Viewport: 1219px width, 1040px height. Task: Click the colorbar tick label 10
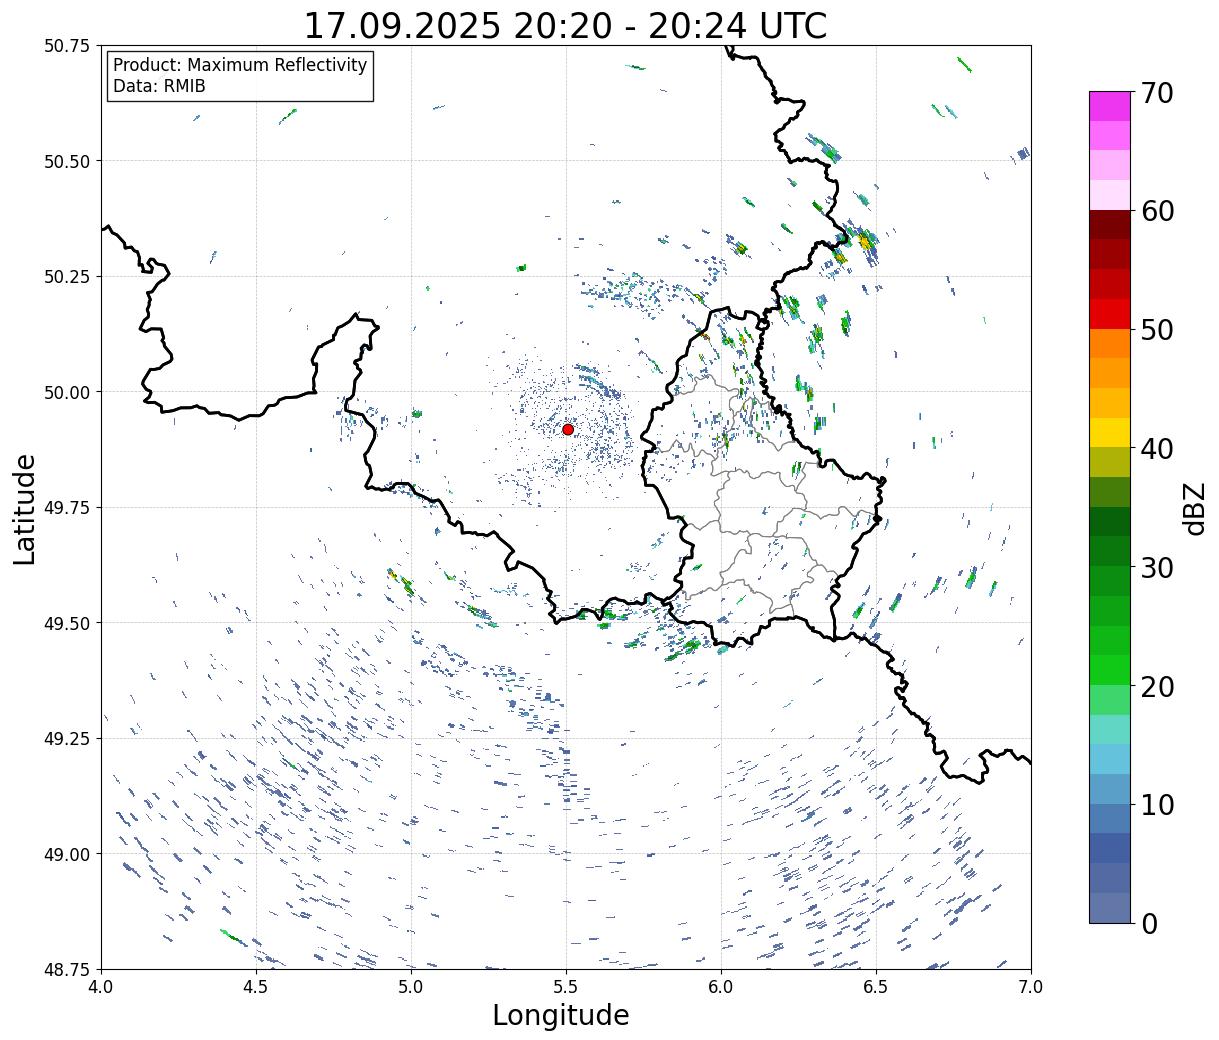pos(1156,805)
